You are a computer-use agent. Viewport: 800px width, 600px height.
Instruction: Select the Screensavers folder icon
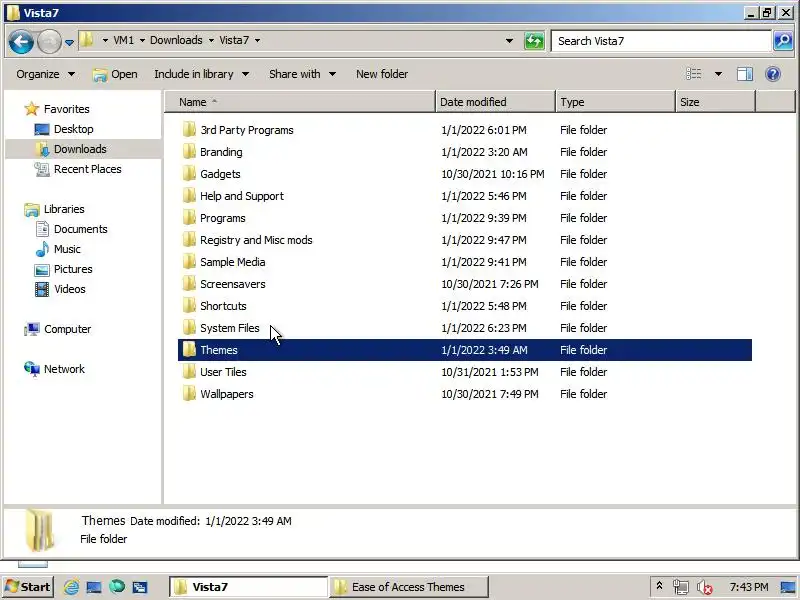189,283
